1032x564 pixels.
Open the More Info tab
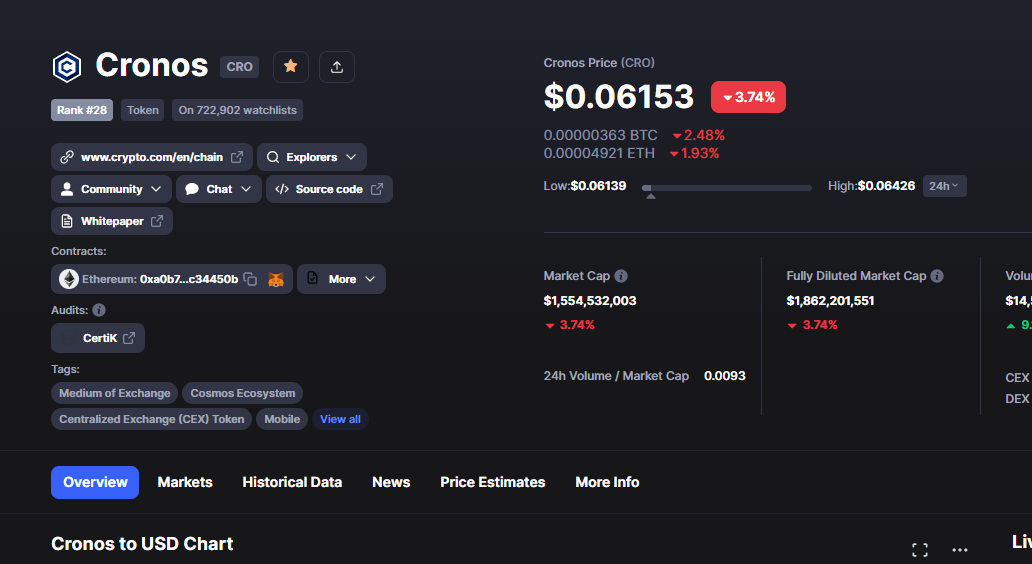point(607,482)
